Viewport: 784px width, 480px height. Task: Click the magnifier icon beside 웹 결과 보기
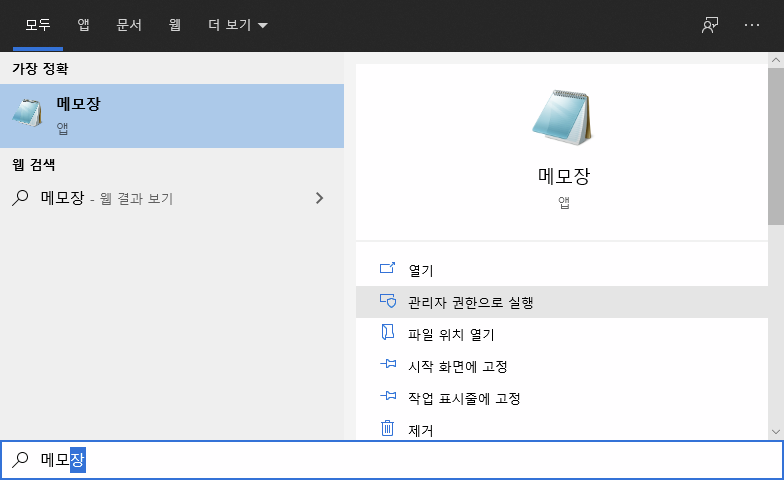click(20, 198)
